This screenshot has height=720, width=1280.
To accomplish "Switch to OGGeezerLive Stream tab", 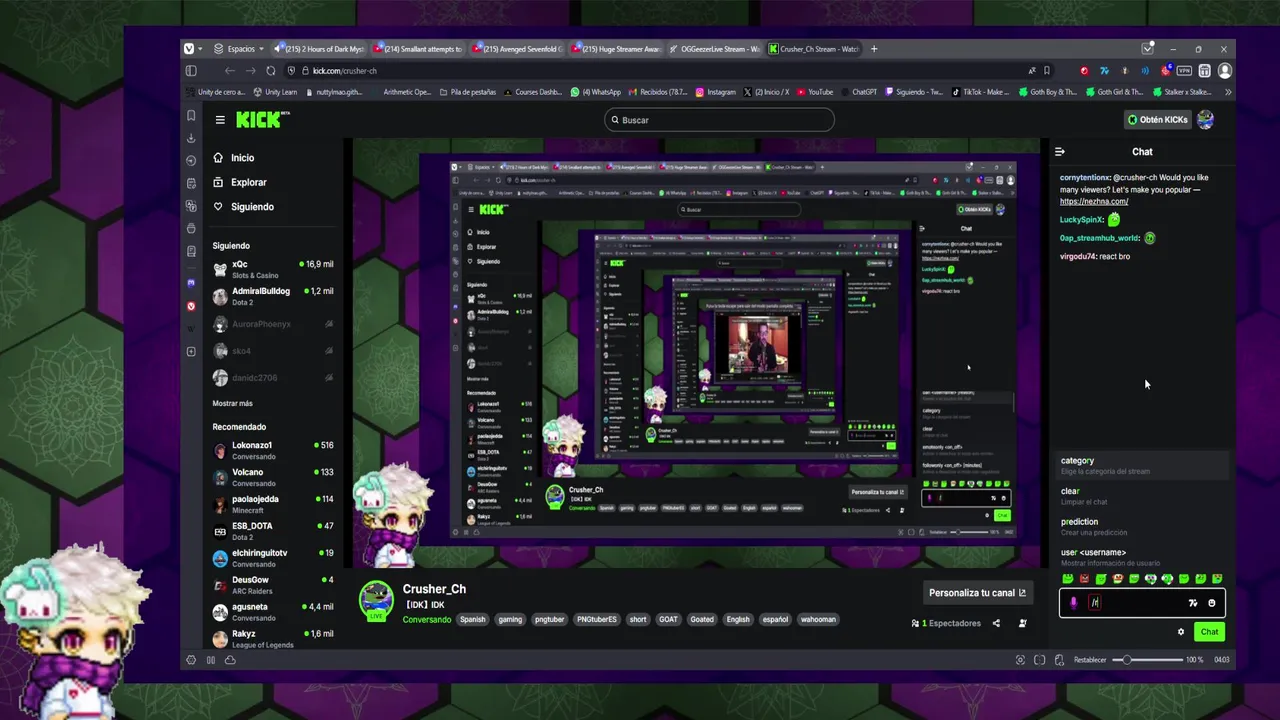I will (715, 49).
